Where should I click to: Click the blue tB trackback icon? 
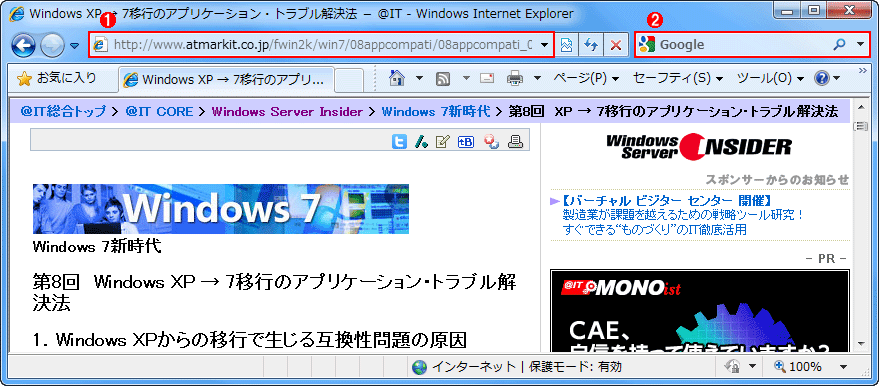[466, 142]
